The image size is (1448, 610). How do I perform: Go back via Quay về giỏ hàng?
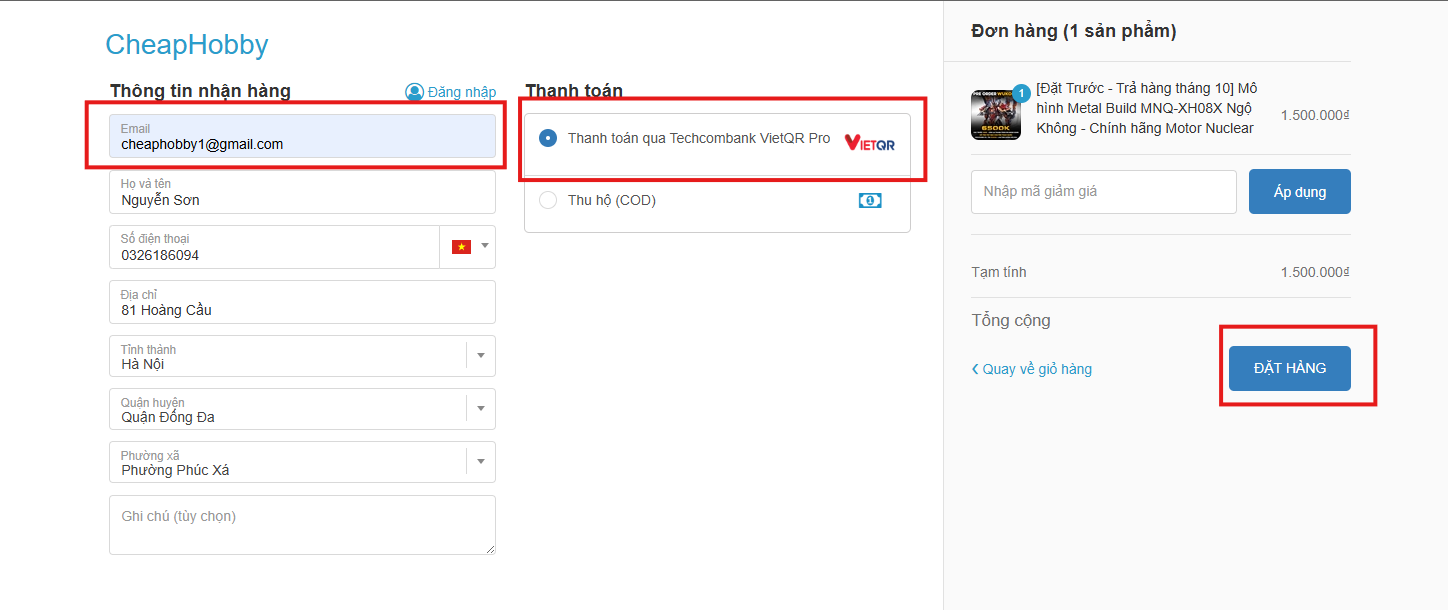coord(1032,369)
